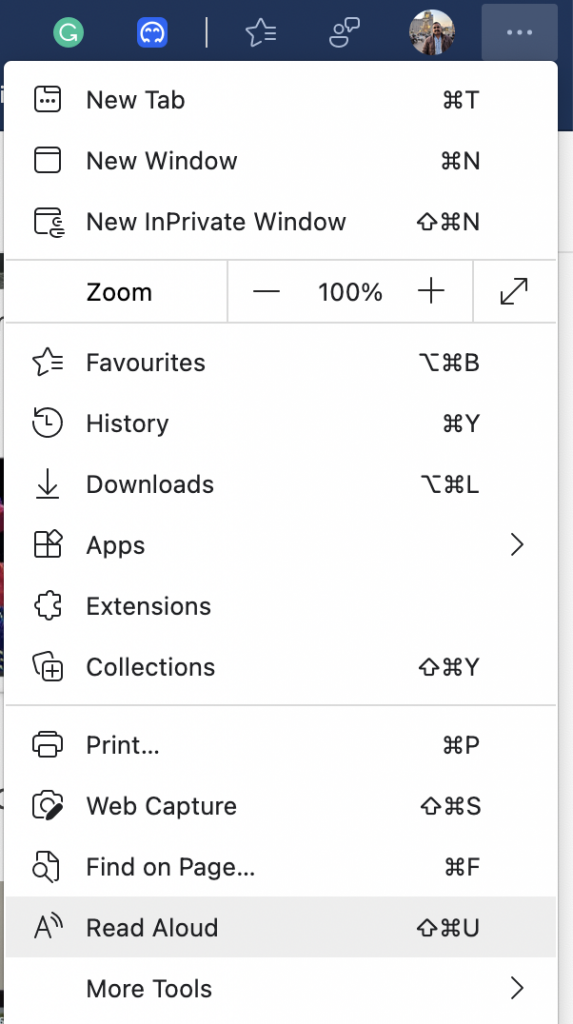Open the Favourites star toolbar icon

(x=260, y=32)
